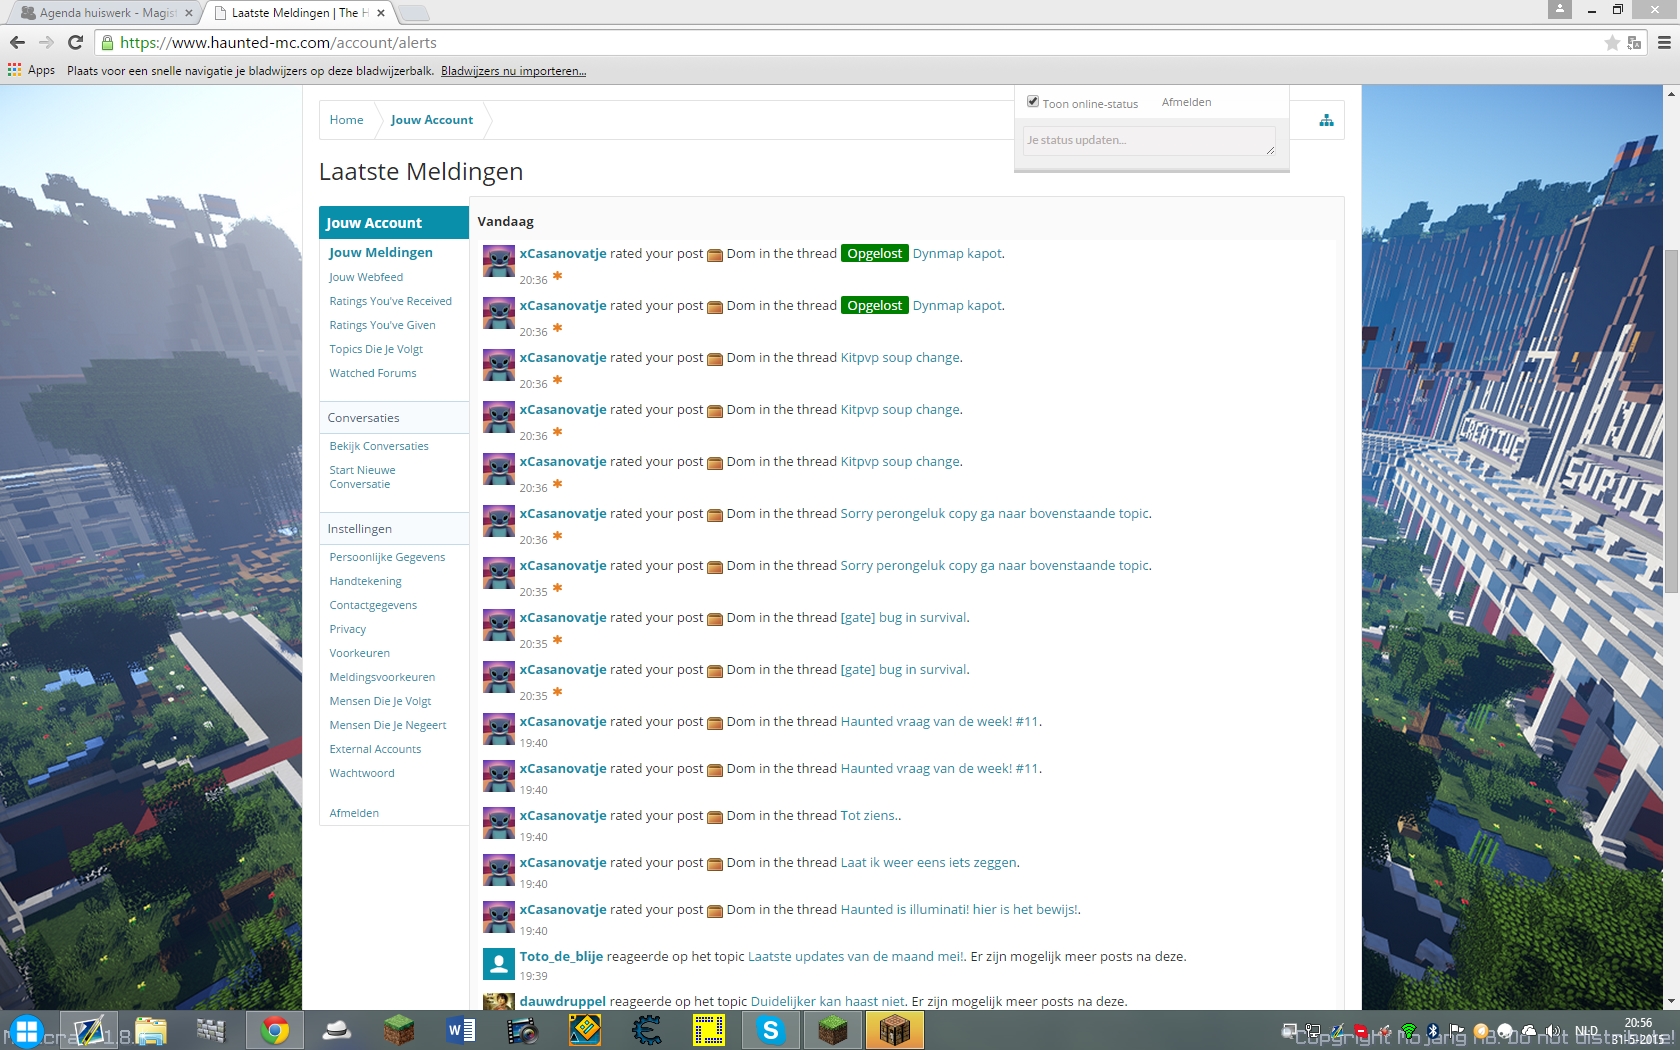The image size is (1680, 1050).
Task: Open the Chrome menu hamburger icon
Action: tap(1664, 43)
